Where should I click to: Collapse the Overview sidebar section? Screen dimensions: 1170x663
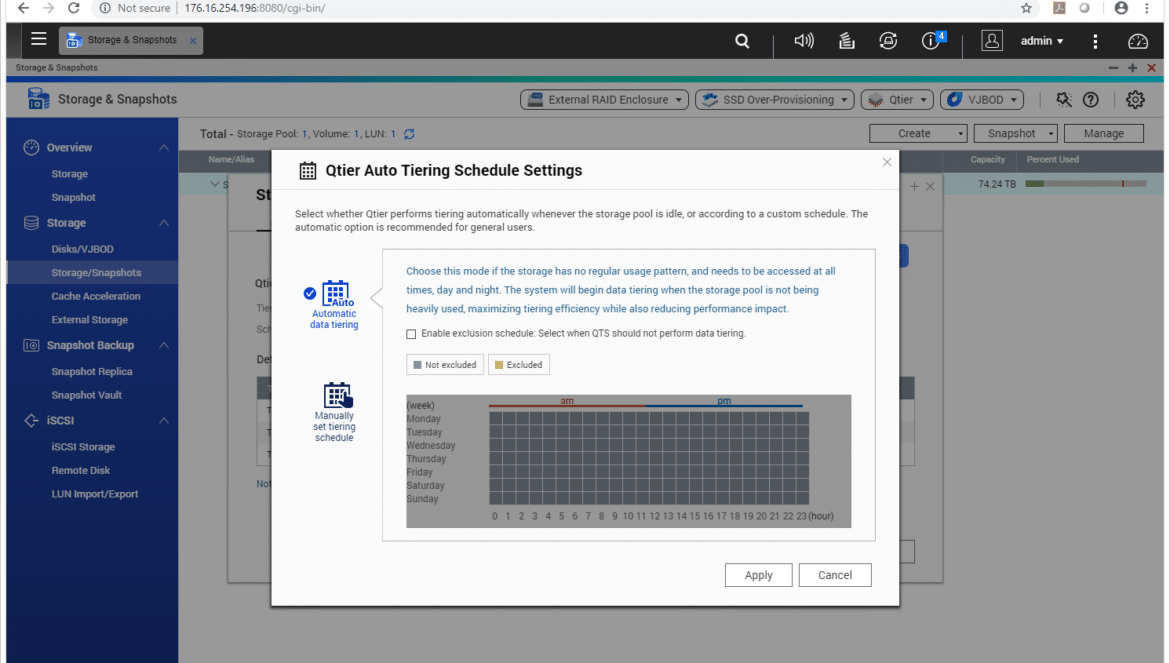pos(163,148)
